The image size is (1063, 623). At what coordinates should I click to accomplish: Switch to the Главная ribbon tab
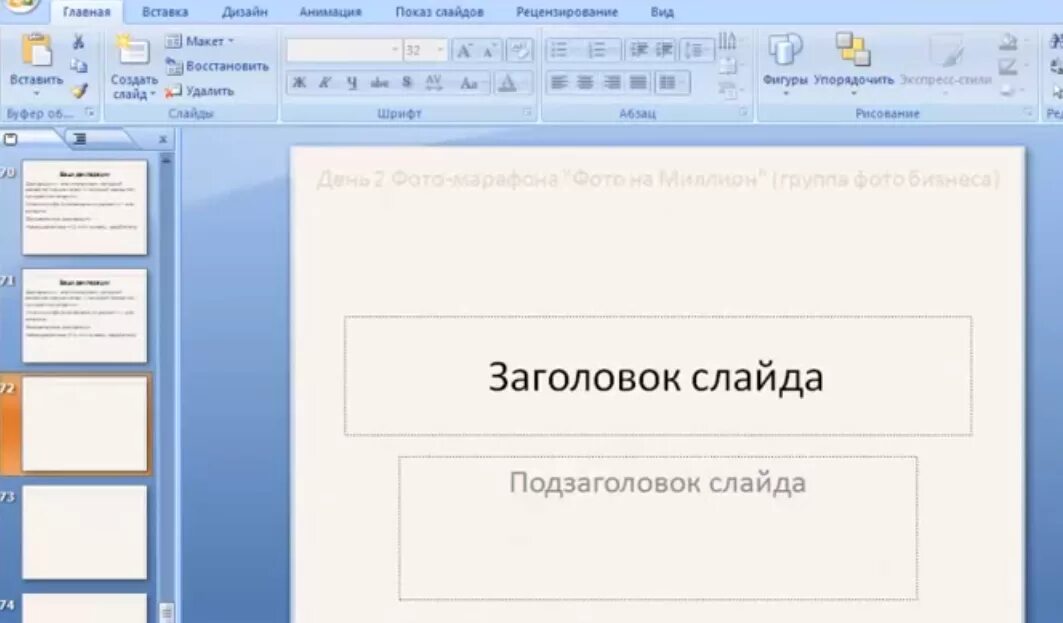click(x=86, y=12)
